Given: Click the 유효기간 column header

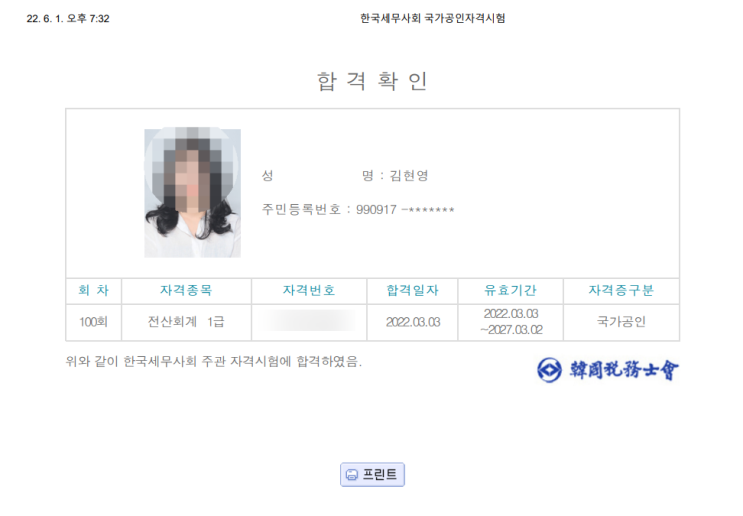Looking at the screenshot, I should click(510, 290).
